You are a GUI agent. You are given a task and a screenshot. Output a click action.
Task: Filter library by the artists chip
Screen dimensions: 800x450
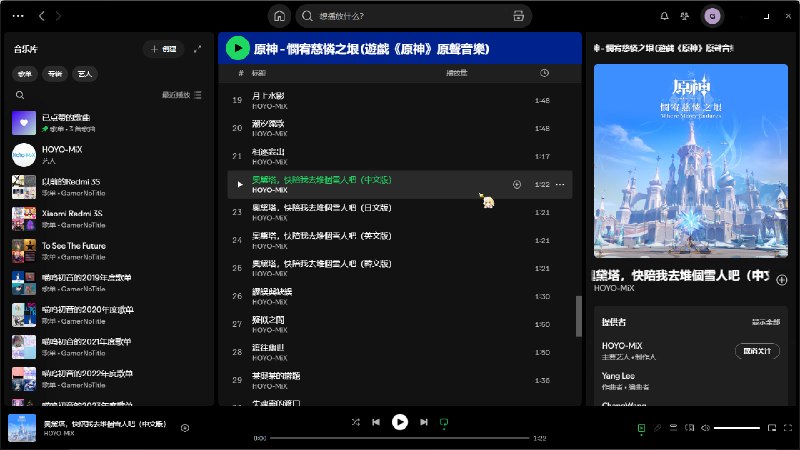(x=85, y=74)
